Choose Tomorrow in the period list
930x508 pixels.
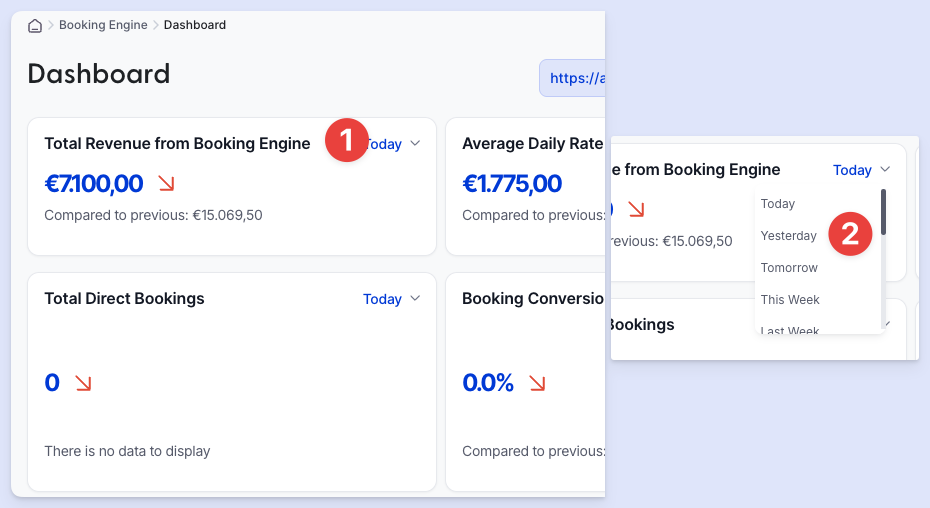click(789, 268)
